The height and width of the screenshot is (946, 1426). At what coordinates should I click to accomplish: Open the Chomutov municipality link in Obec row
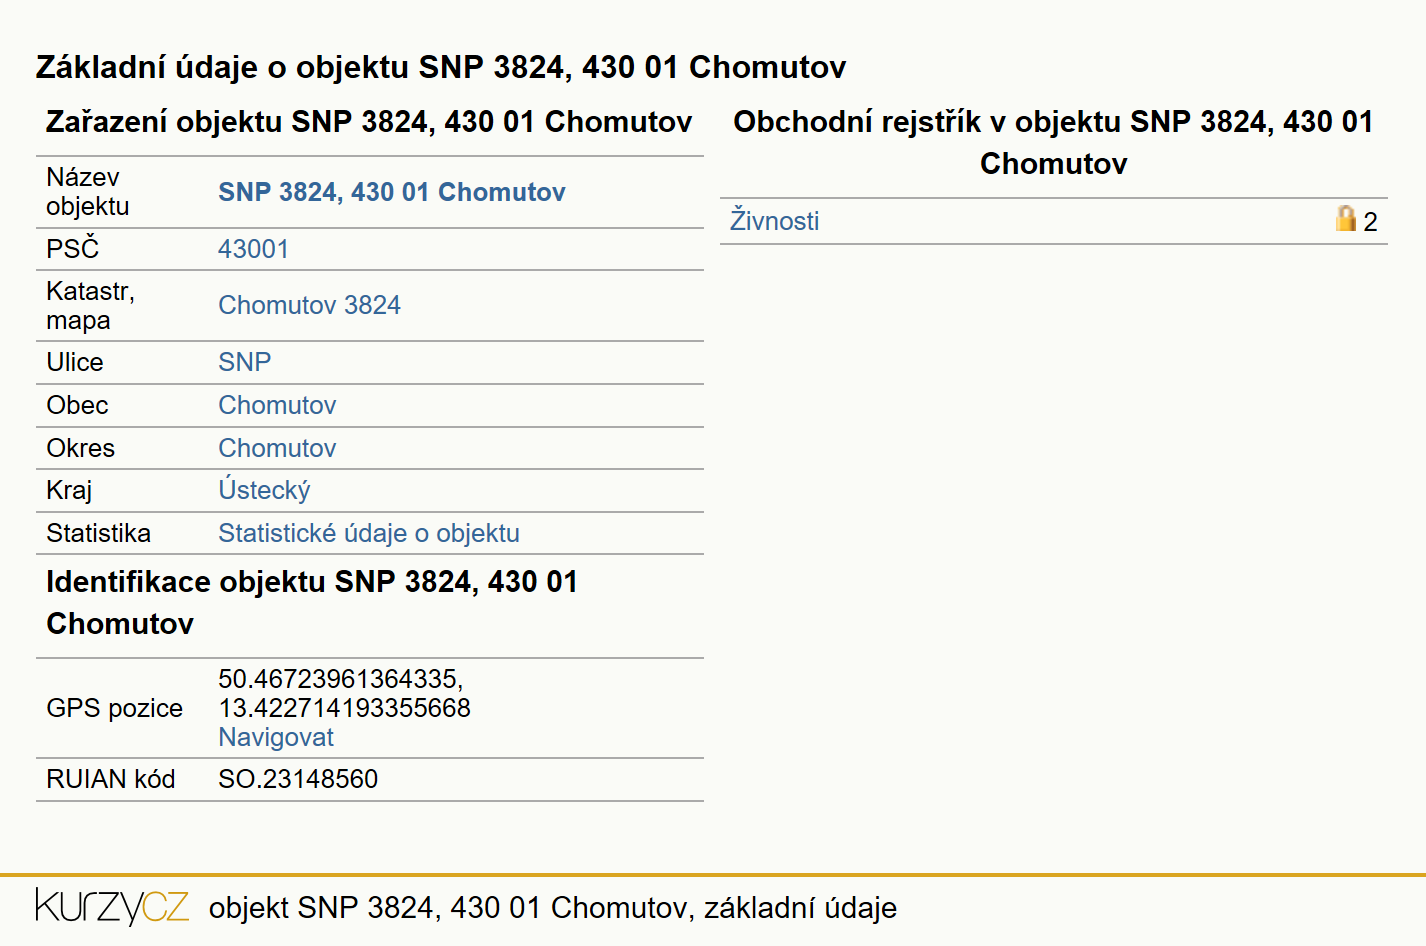click(277, 405)
